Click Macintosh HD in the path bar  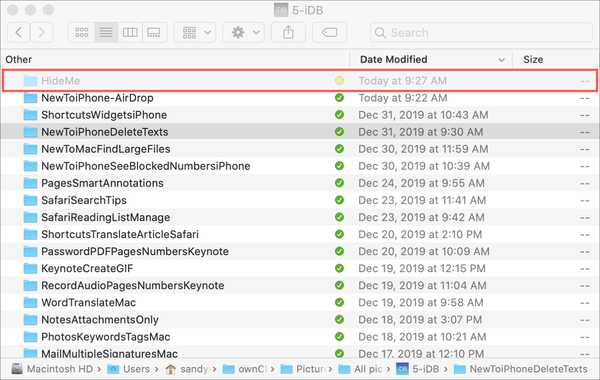52,369
